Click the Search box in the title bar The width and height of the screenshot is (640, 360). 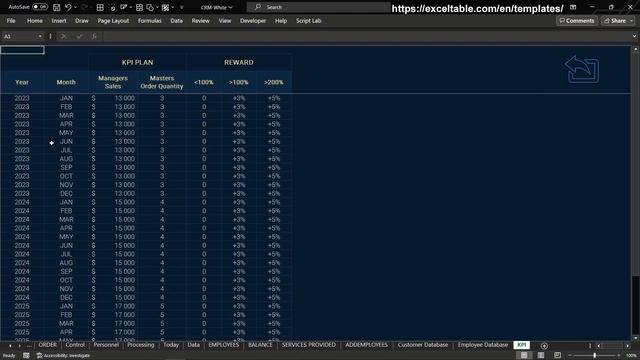pyautogui.click(x=318, y=7)
